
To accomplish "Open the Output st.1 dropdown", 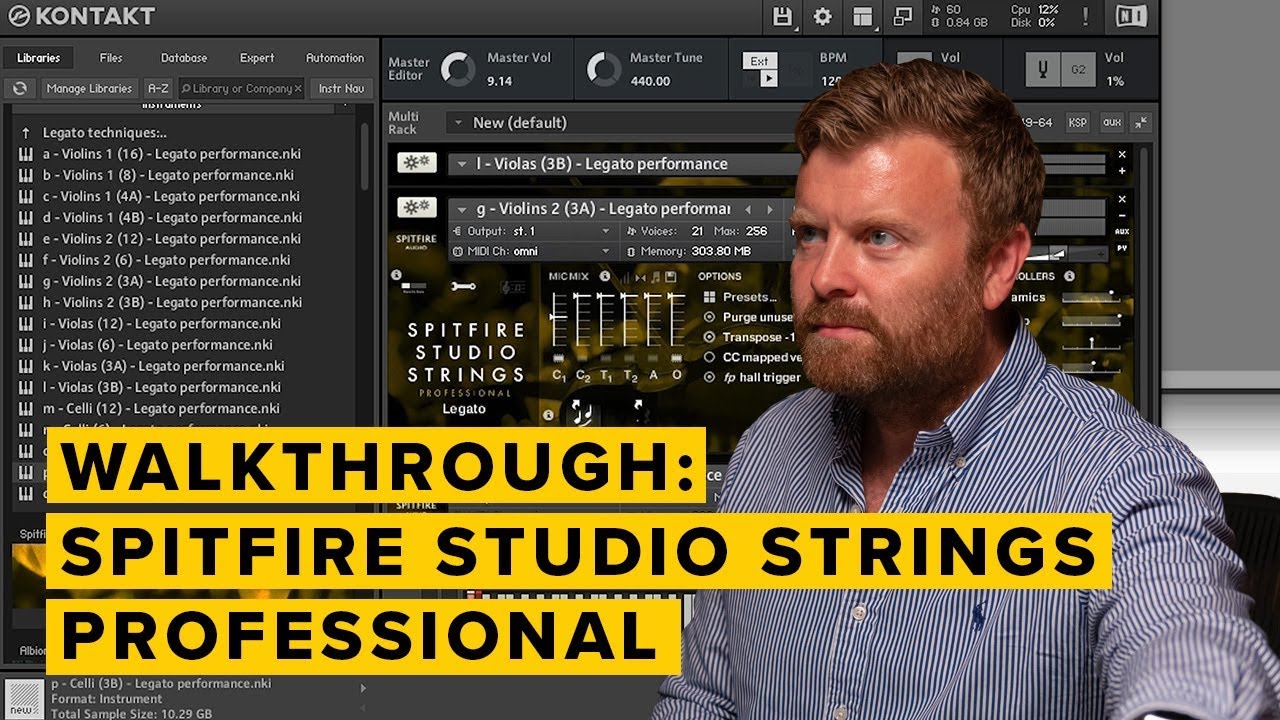I will coord(533,231).
